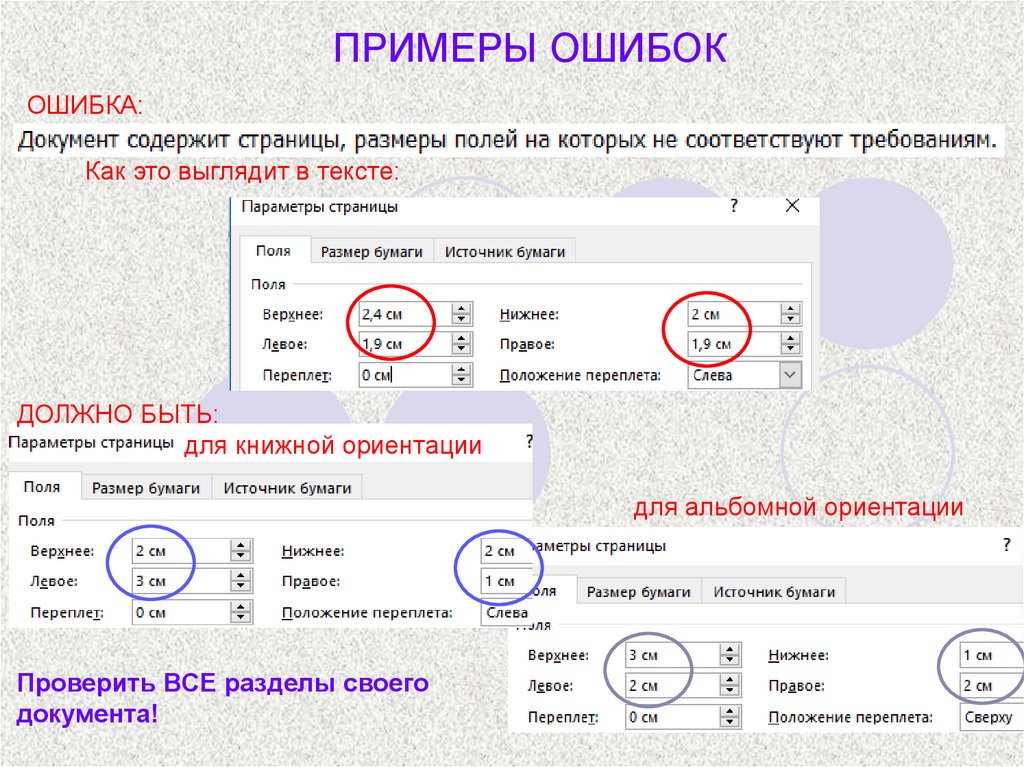
Task: Click the spinner arrows next to the 2,4 см field
Action: click(461, 314)
